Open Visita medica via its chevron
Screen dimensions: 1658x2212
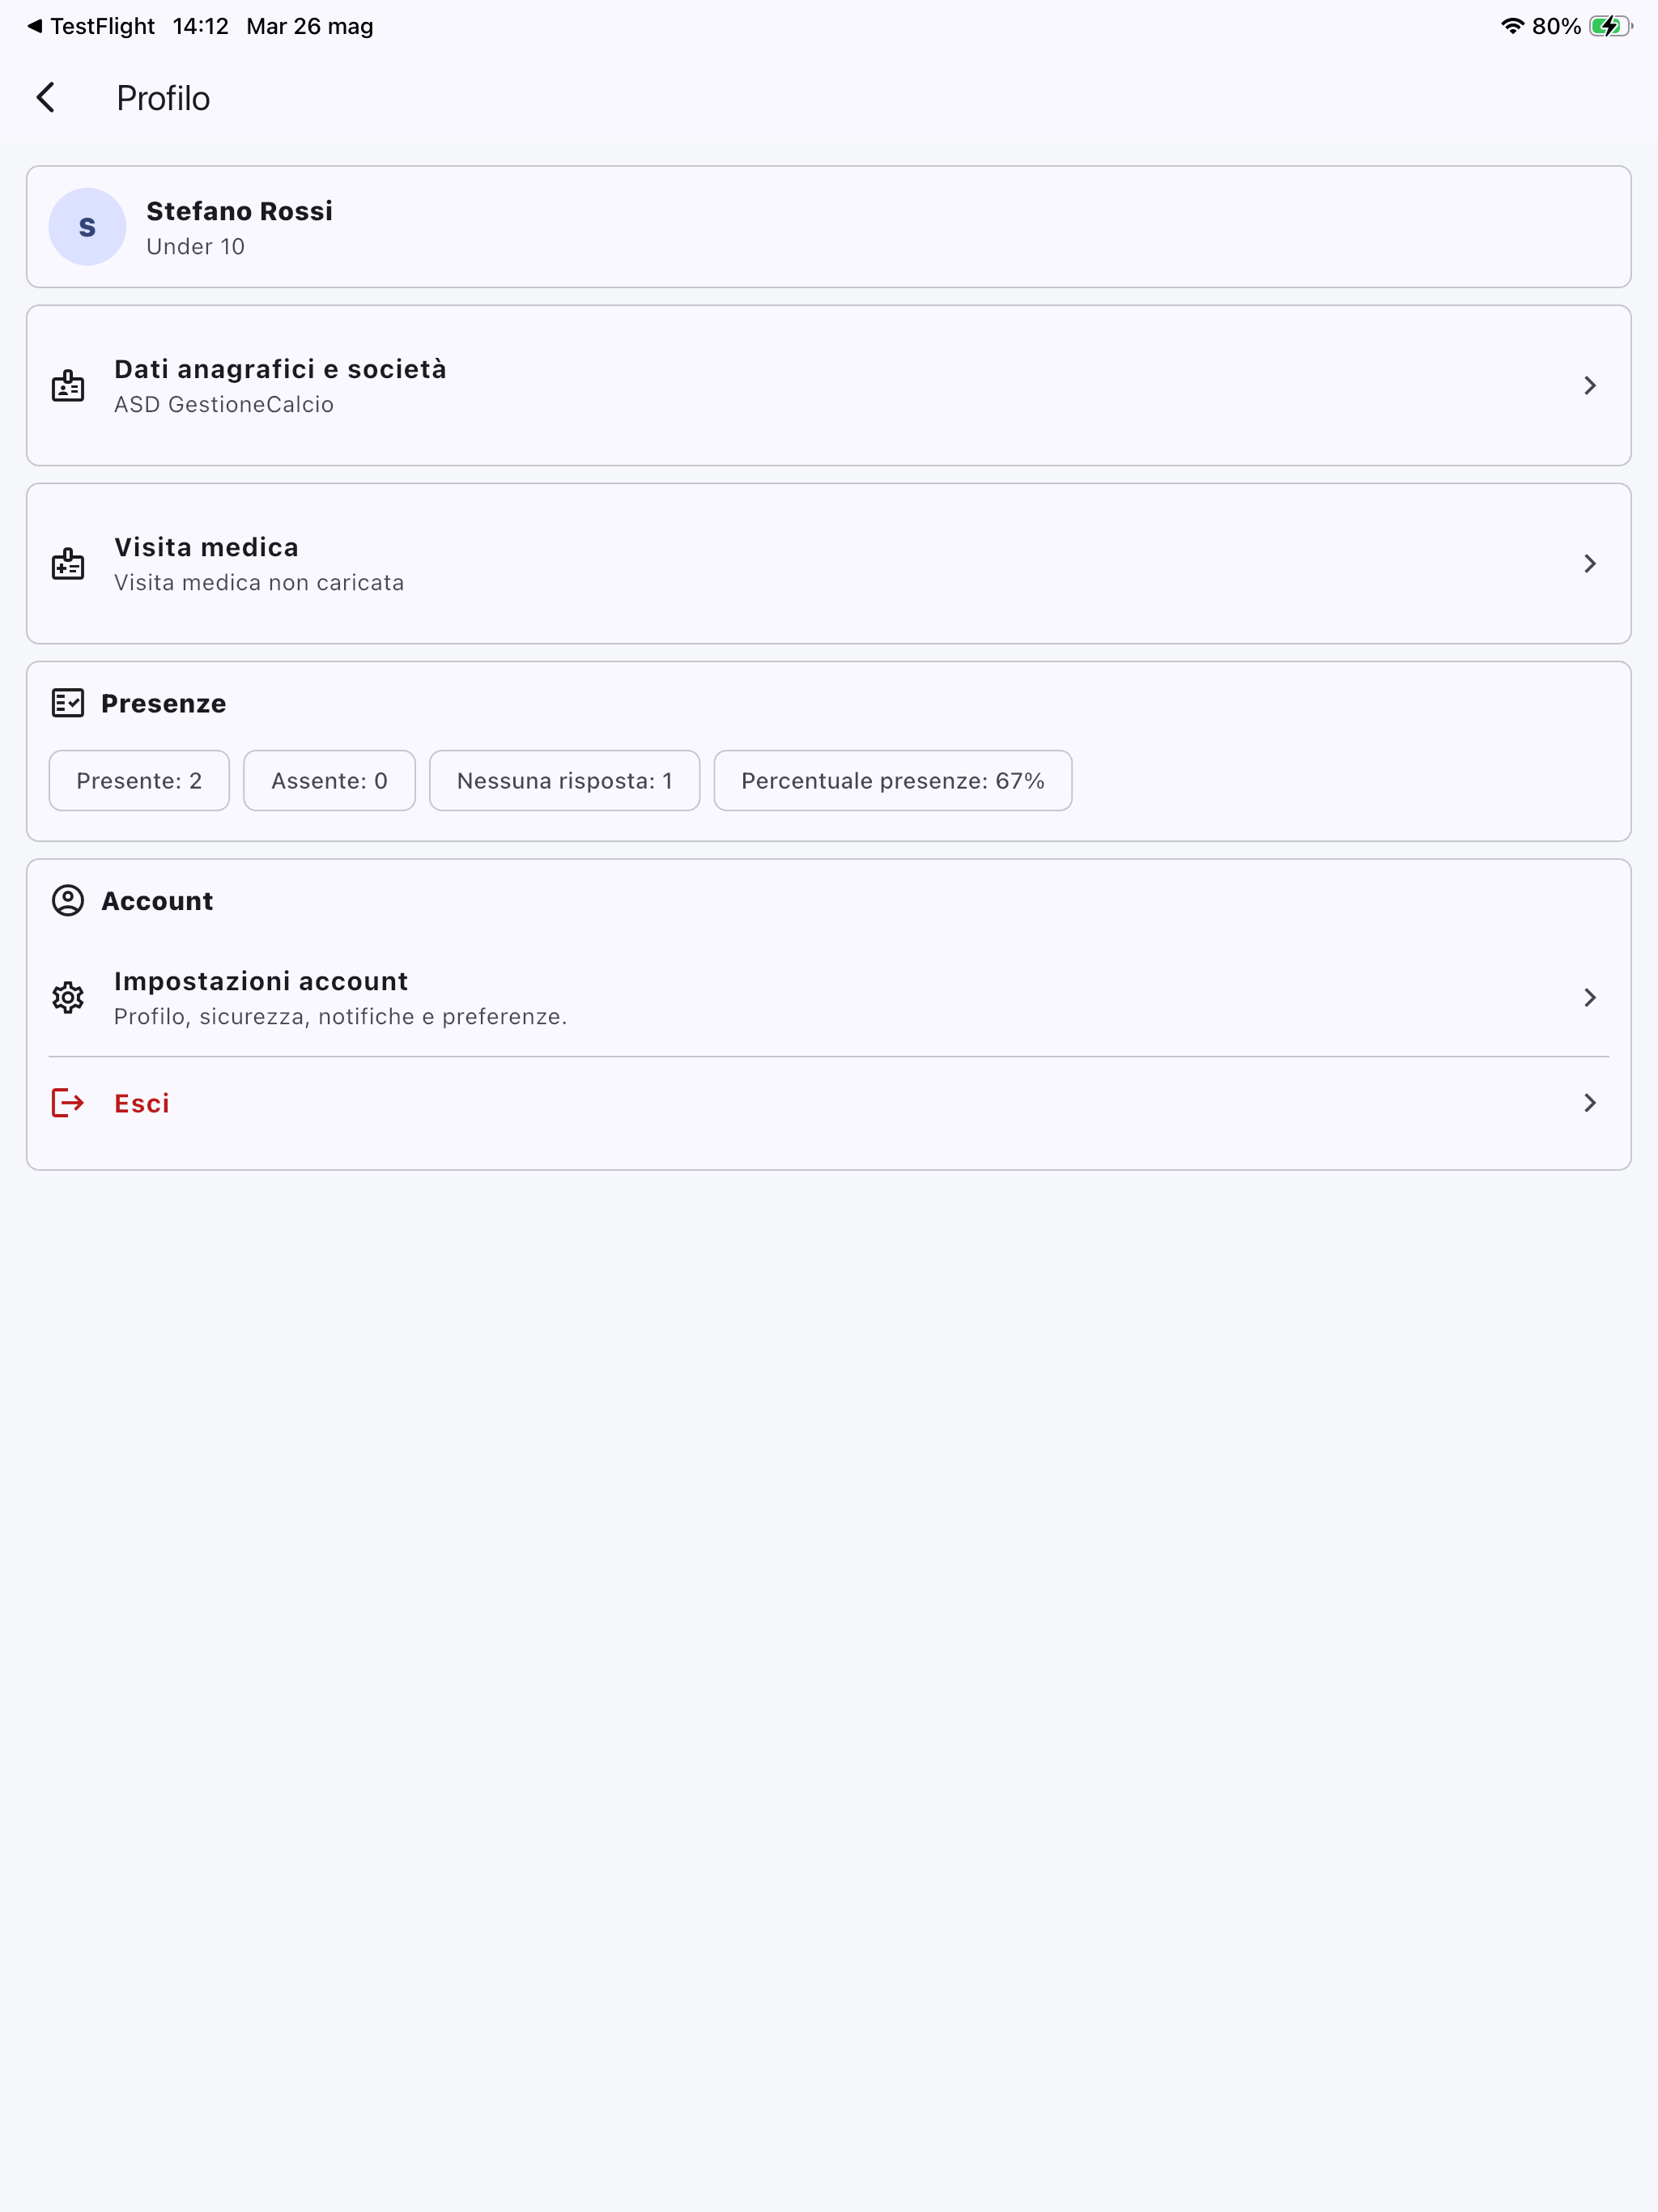click(1590, 564)
